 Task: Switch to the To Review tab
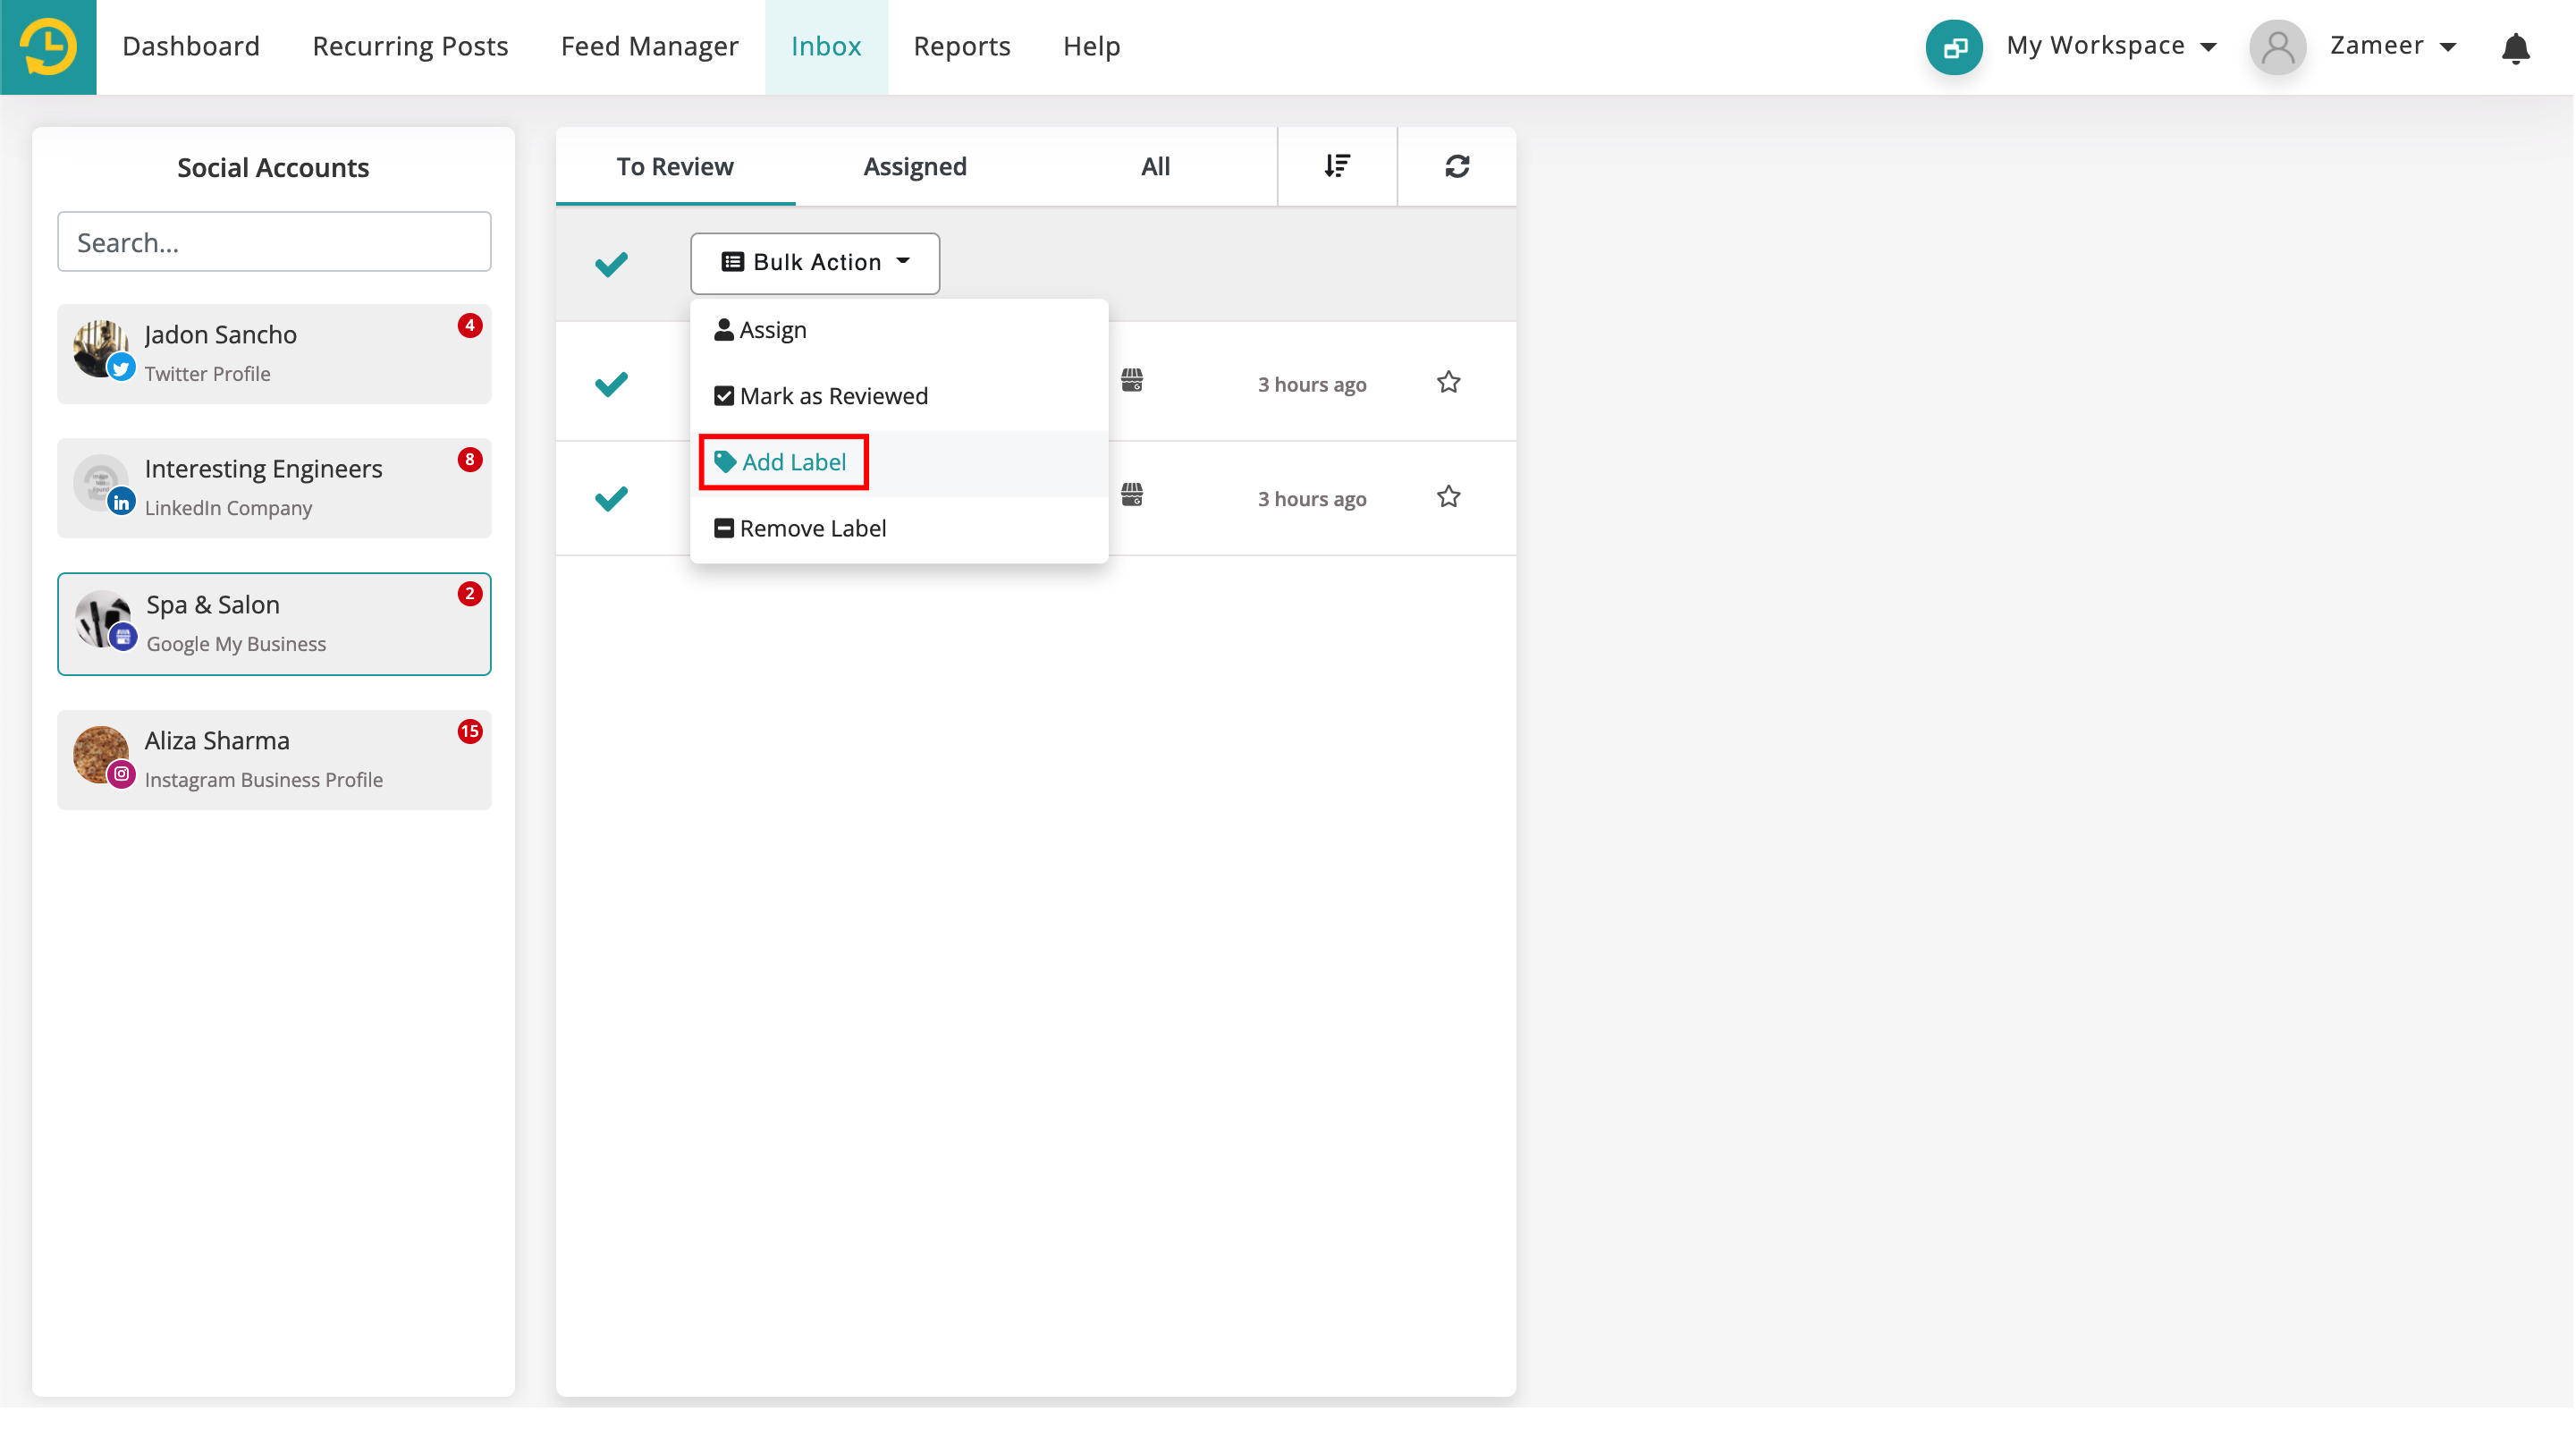[x=675, y=166]
